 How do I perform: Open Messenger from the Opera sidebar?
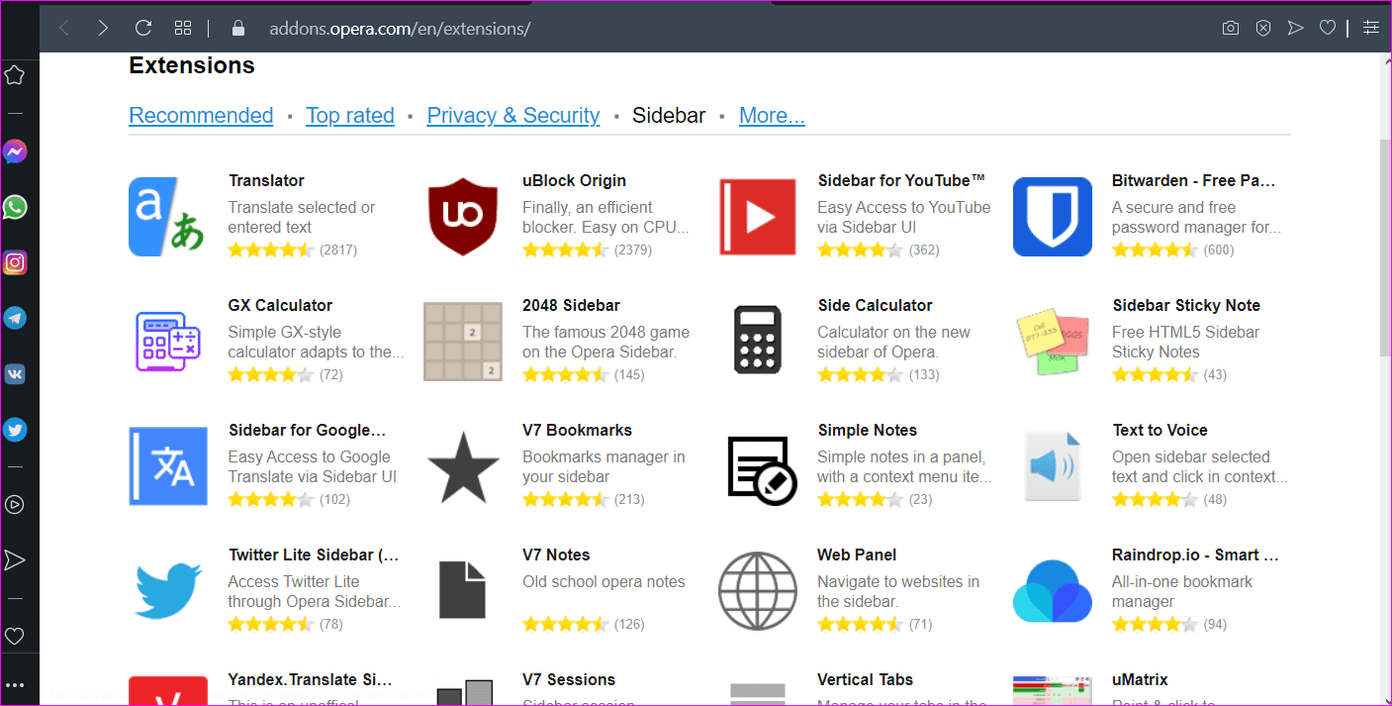click(14, 152)
